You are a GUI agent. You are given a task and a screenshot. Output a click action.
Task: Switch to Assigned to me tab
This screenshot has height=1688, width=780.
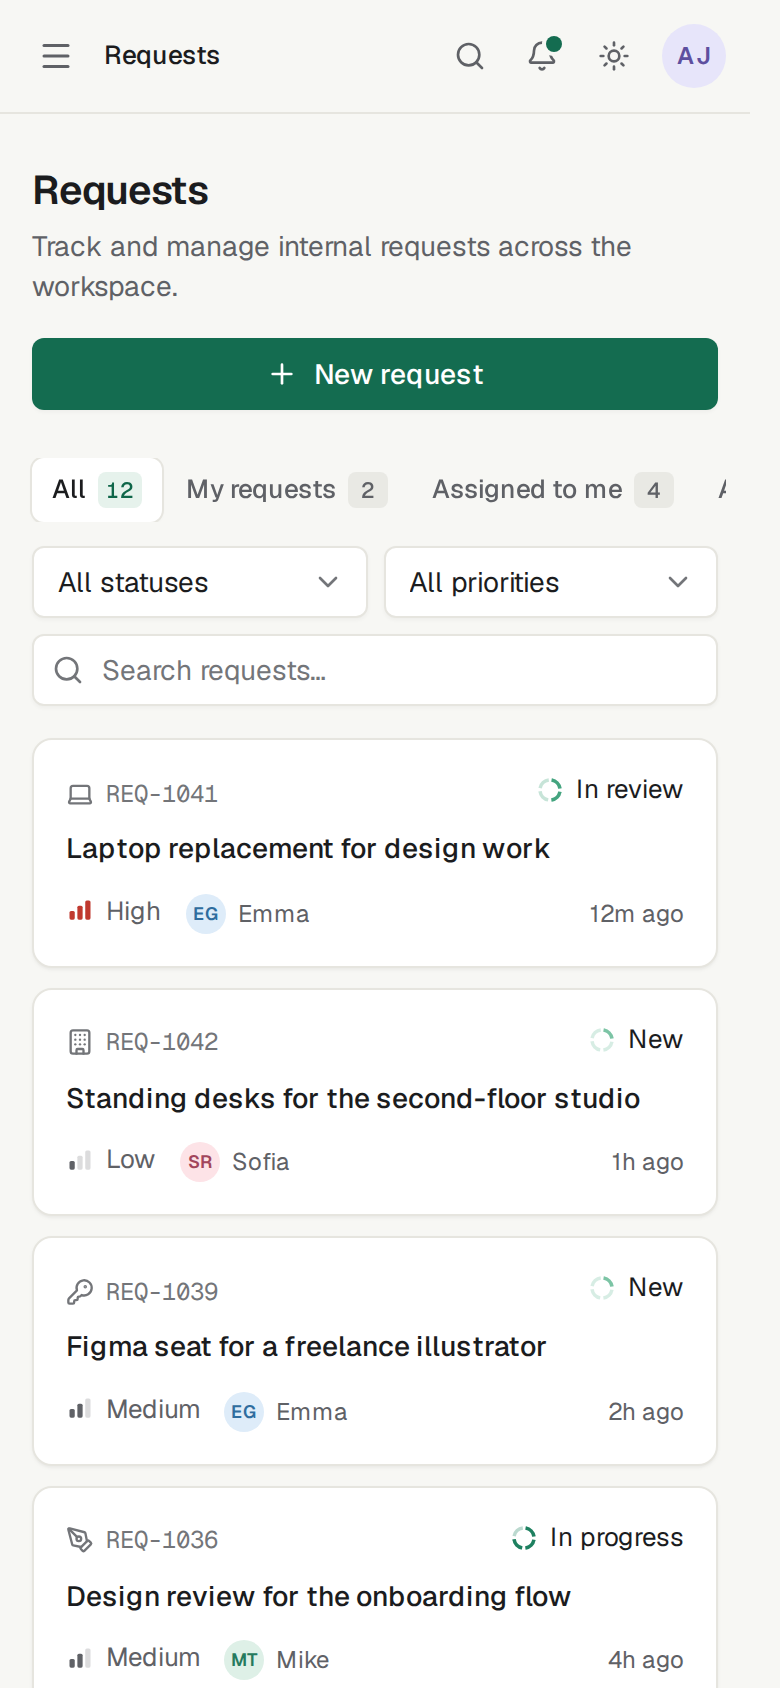pyautogui.click(x=553, y=490)
